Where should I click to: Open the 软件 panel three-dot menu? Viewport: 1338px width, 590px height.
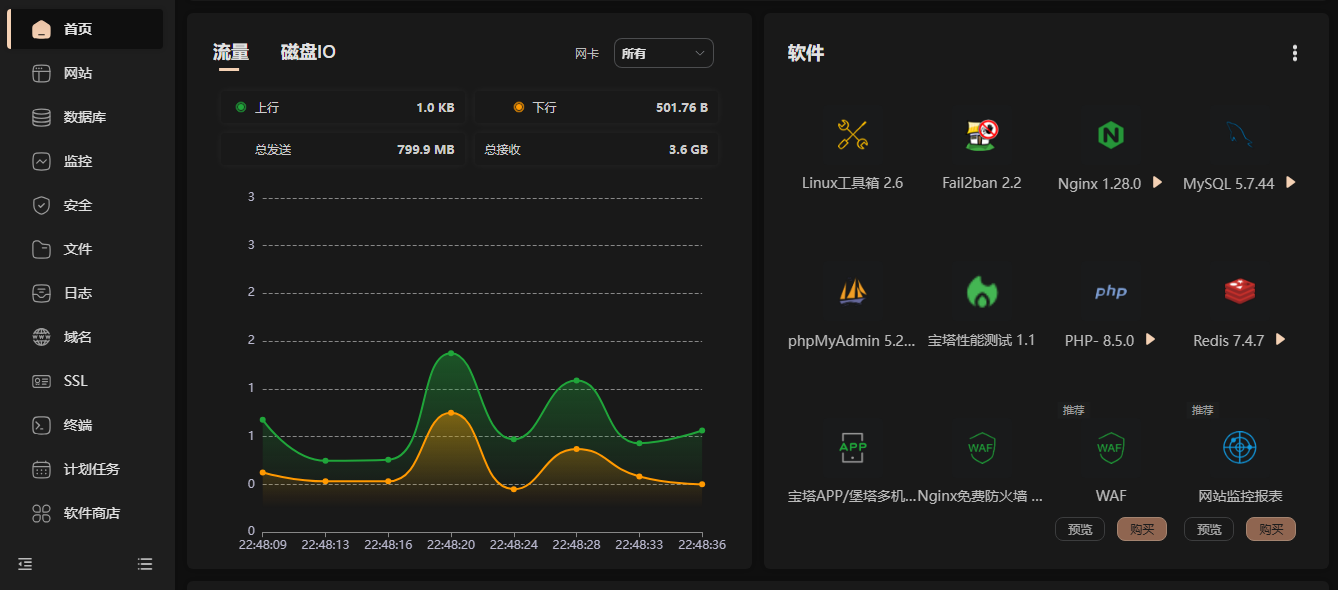click(x=1294, y=53)
